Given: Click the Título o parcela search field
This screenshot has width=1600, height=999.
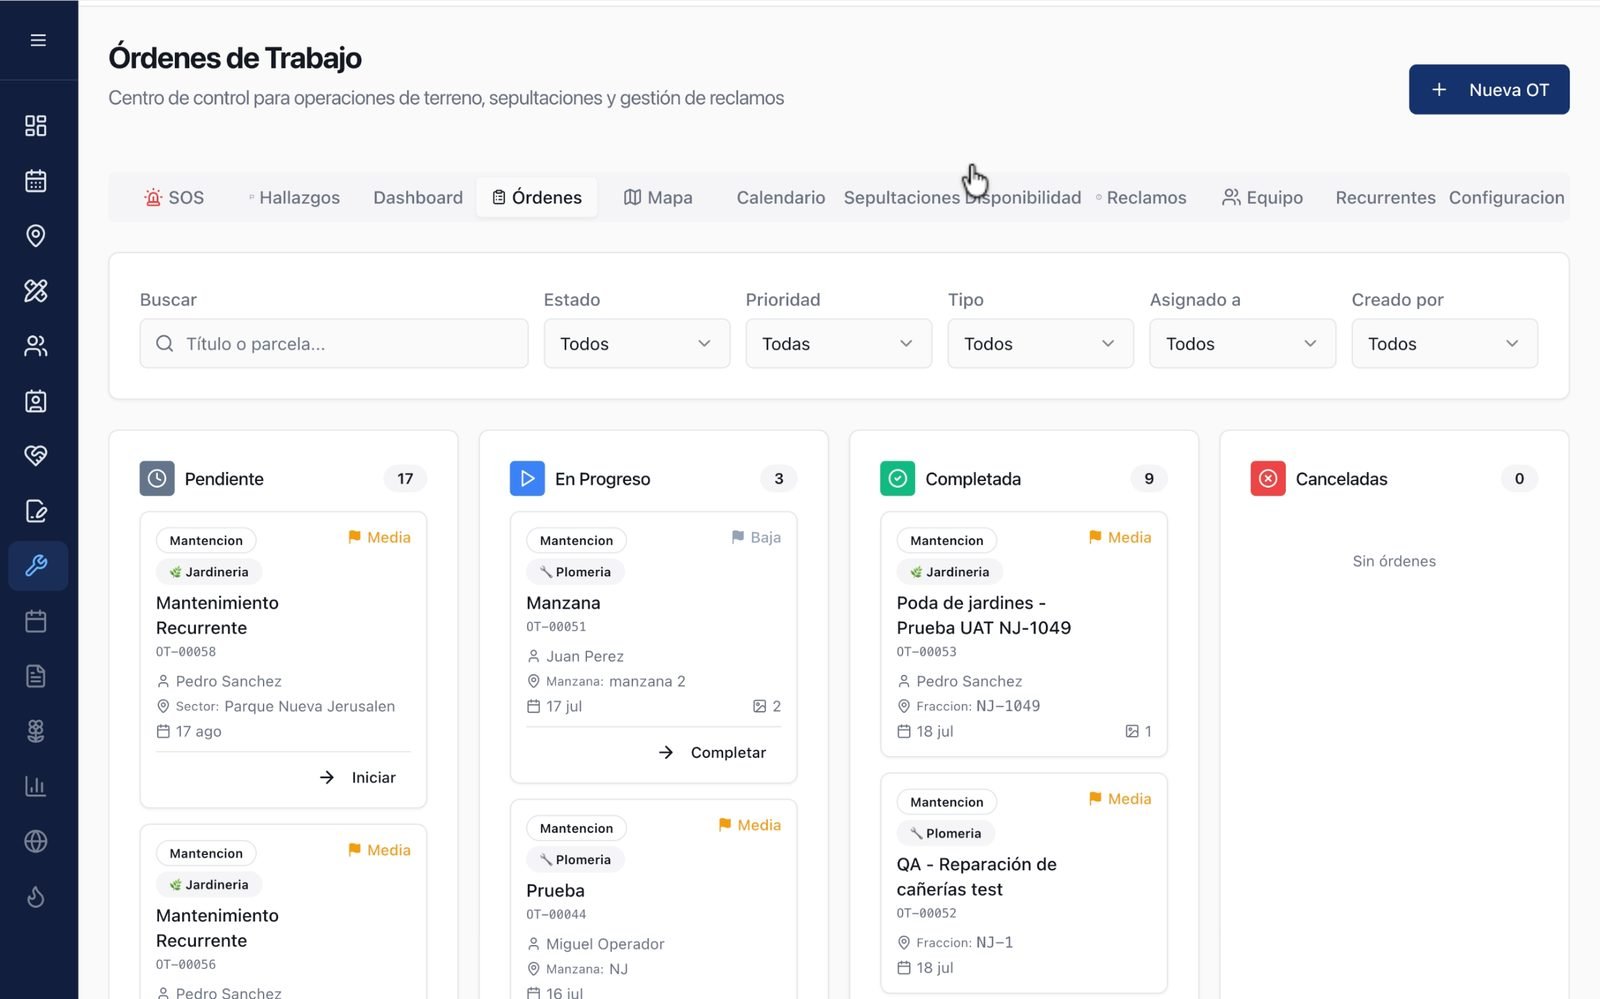Looking at the screenshot, I should click(x=334, y=344).
